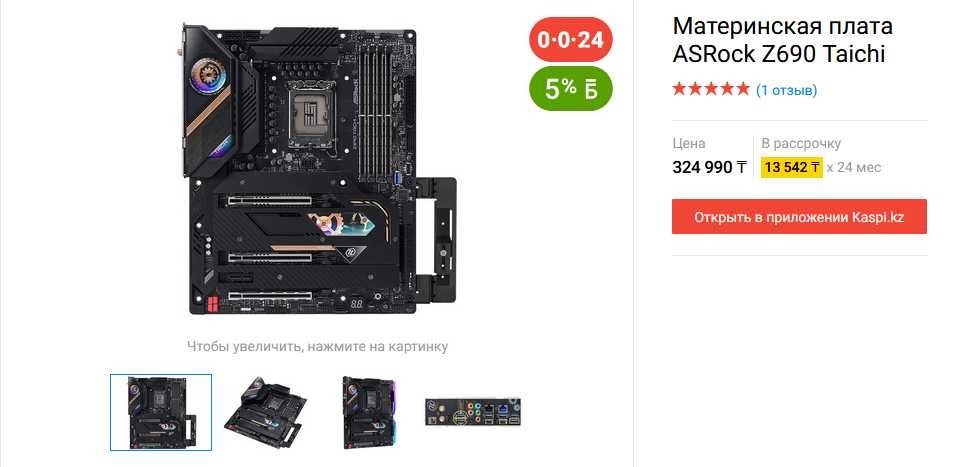Open the (1 отзыв) reviews link
Image resolution: width=962 pixels, height=467 pixels.
(786, 90)
